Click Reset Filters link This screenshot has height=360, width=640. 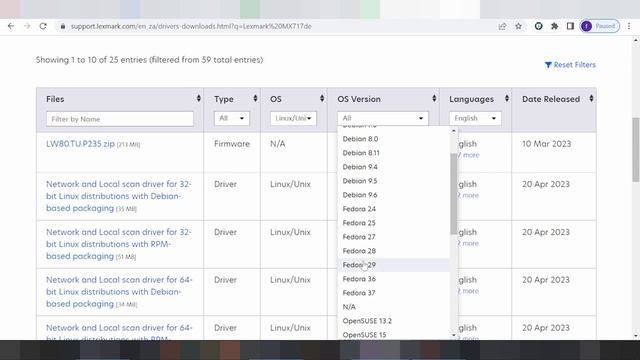click(x=570, y=64)
